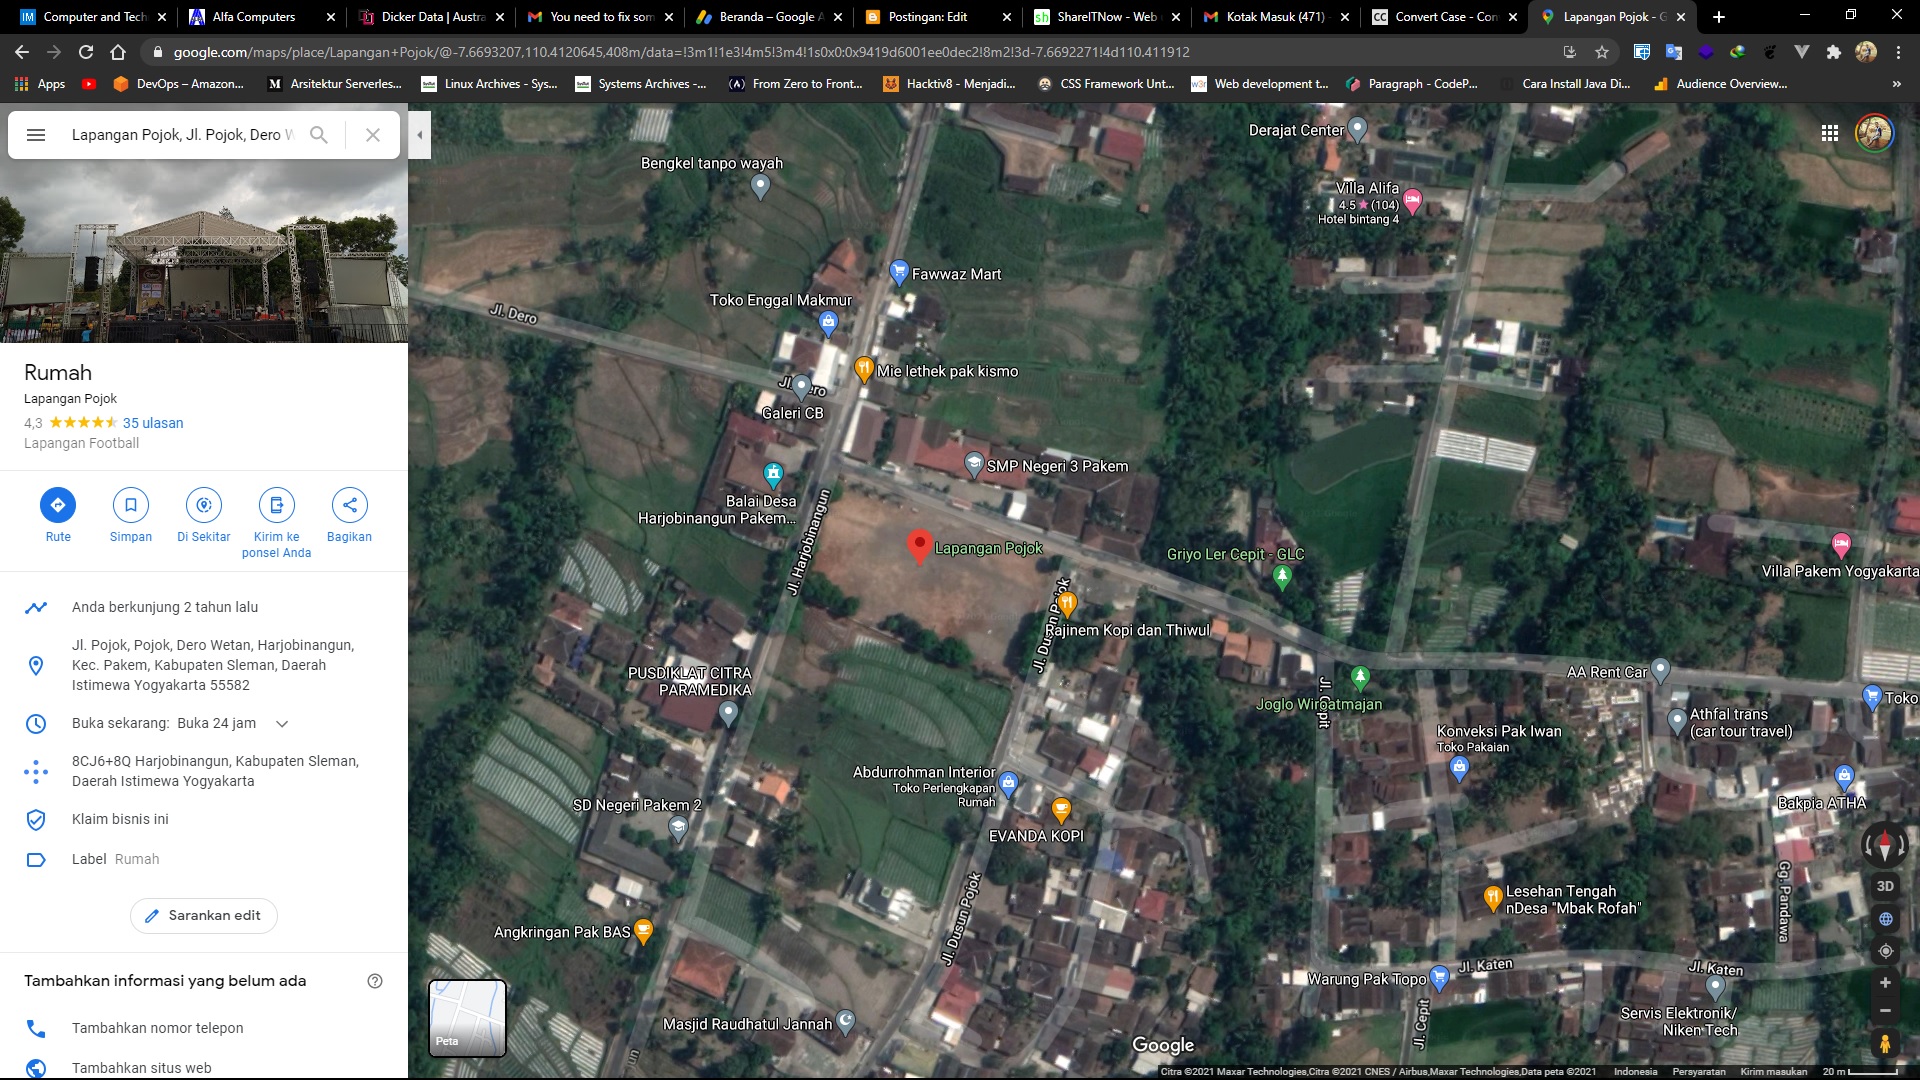Toggle 3D view on the map
1920x1080 pixels.
tap(1885, 886)
